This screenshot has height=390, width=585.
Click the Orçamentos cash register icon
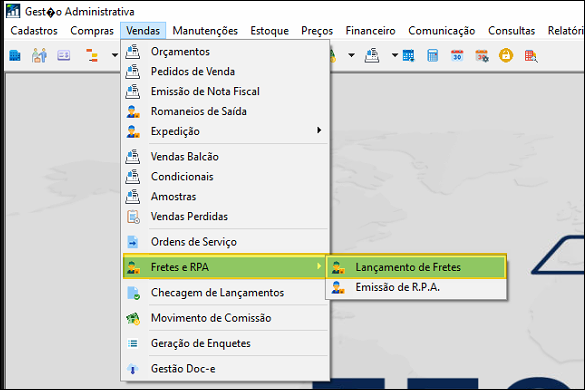coord(133,52)
